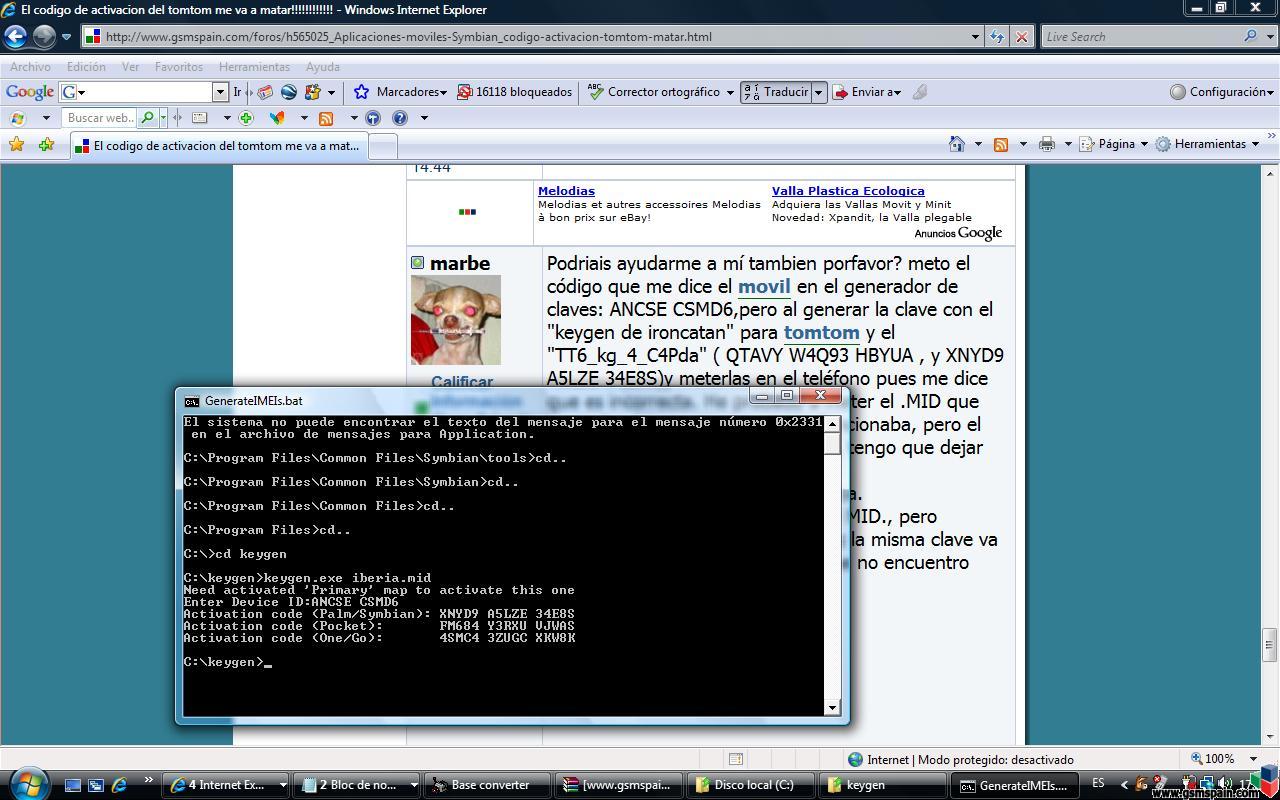Screen dimensions: 1280x800
Task: Click marbe's chihuahua avatar image
Action: point(456,320)
